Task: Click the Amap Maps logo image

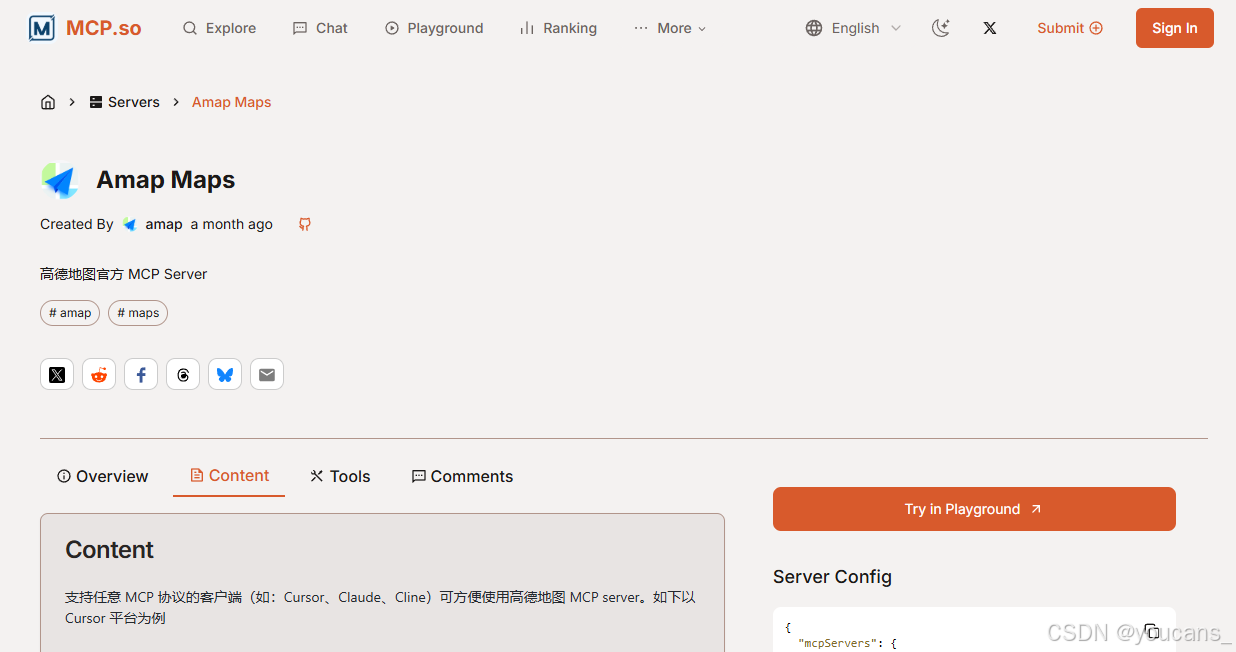Action: click(60, 180)
